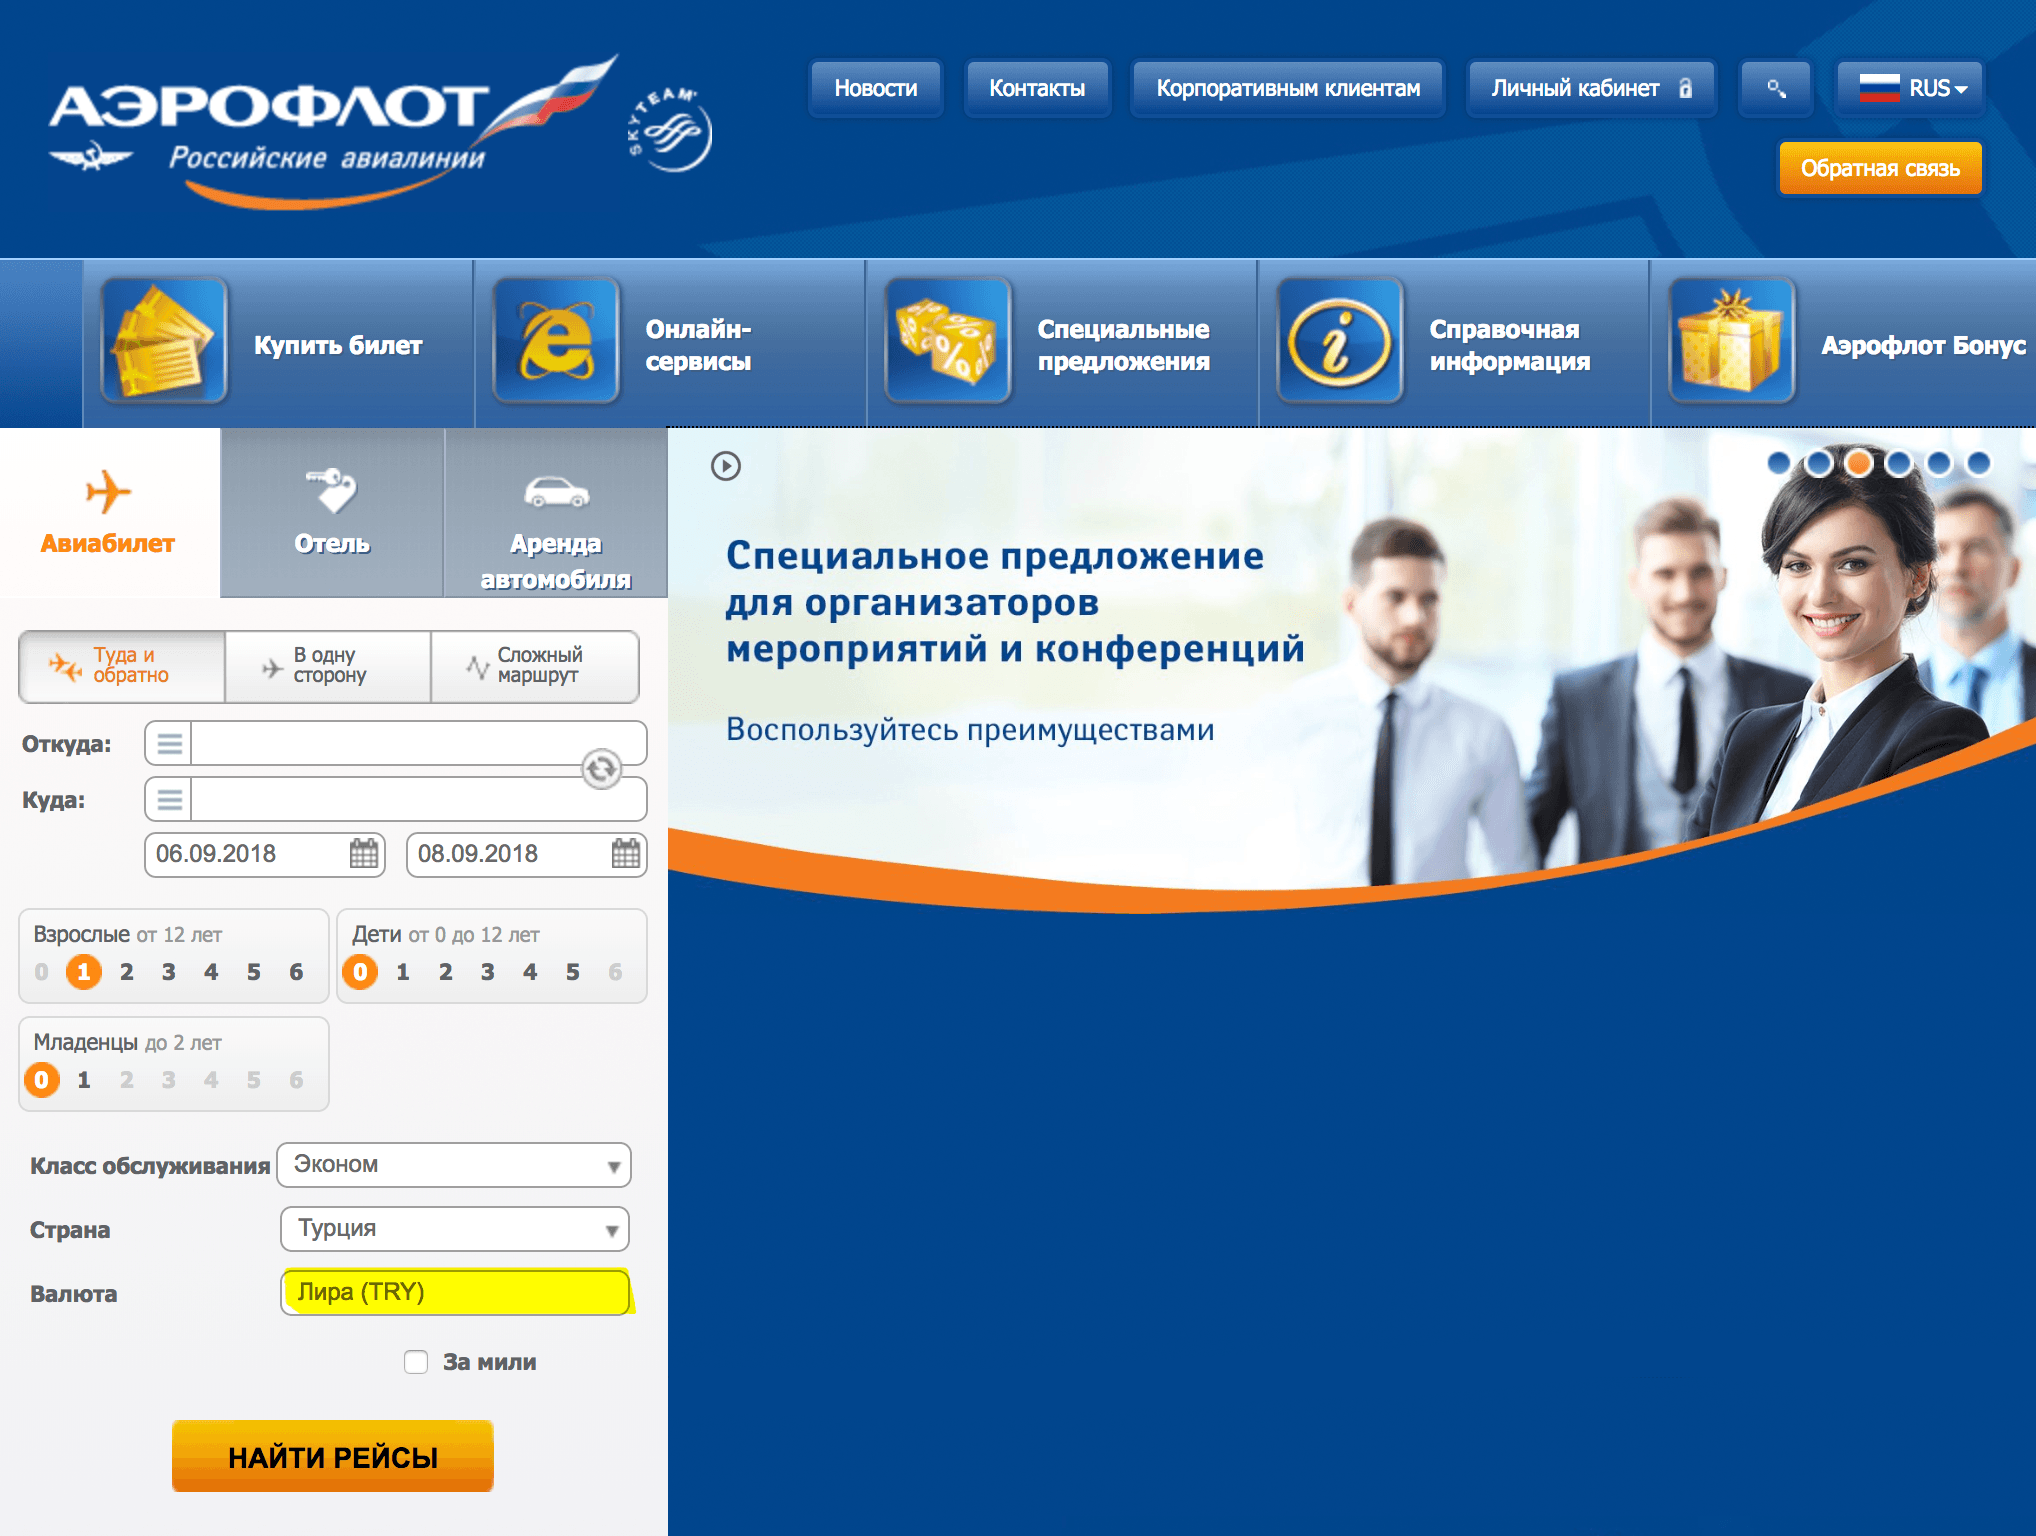2036x1536 pixels.
Task: Tick the За мили checkbox
Action: click(416, 1362)
